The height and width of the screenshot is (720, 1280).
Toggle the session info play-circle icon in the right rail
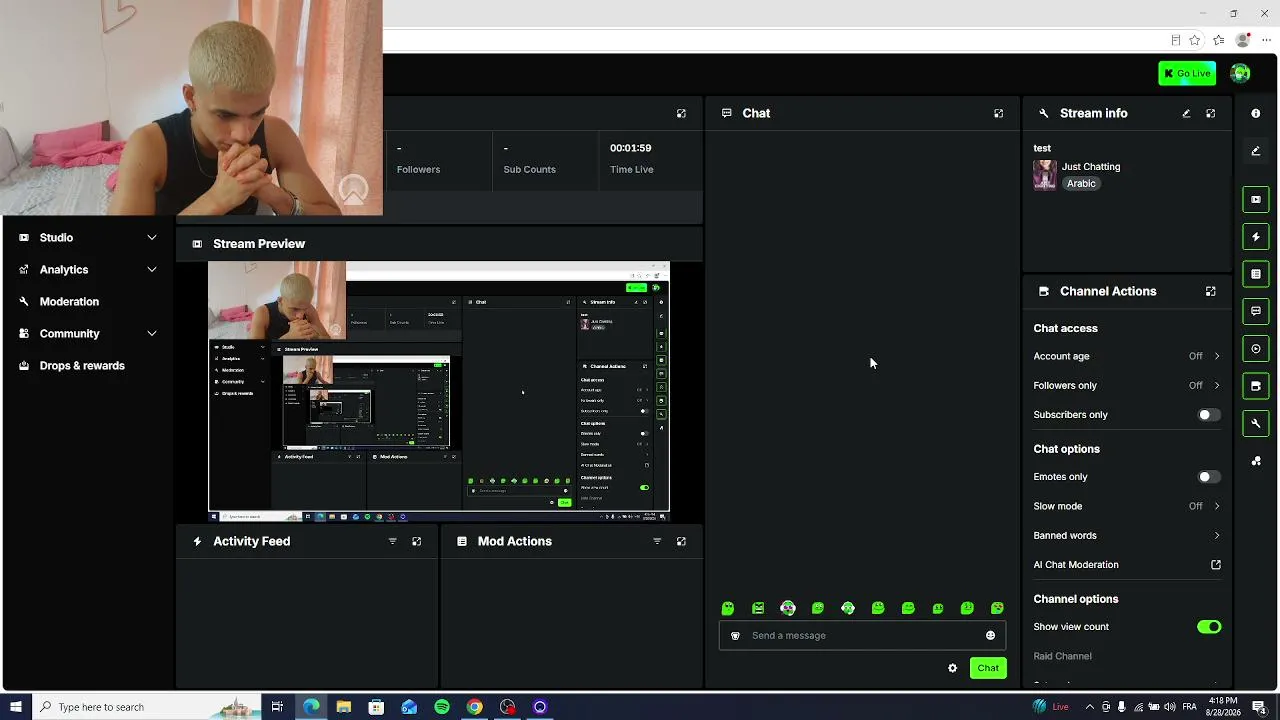coord(1256,349)
